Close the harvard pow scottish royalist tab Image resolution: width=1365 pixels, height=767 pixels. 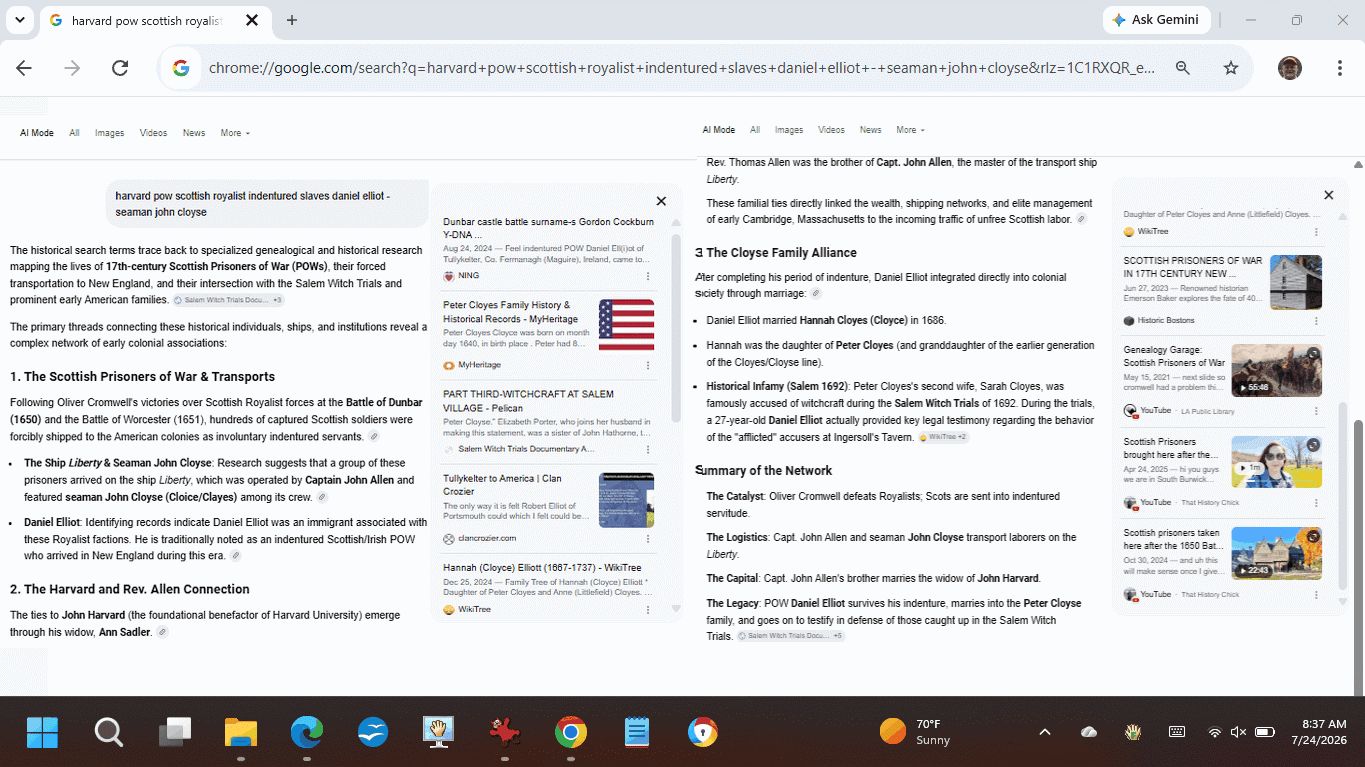[251, 20]
